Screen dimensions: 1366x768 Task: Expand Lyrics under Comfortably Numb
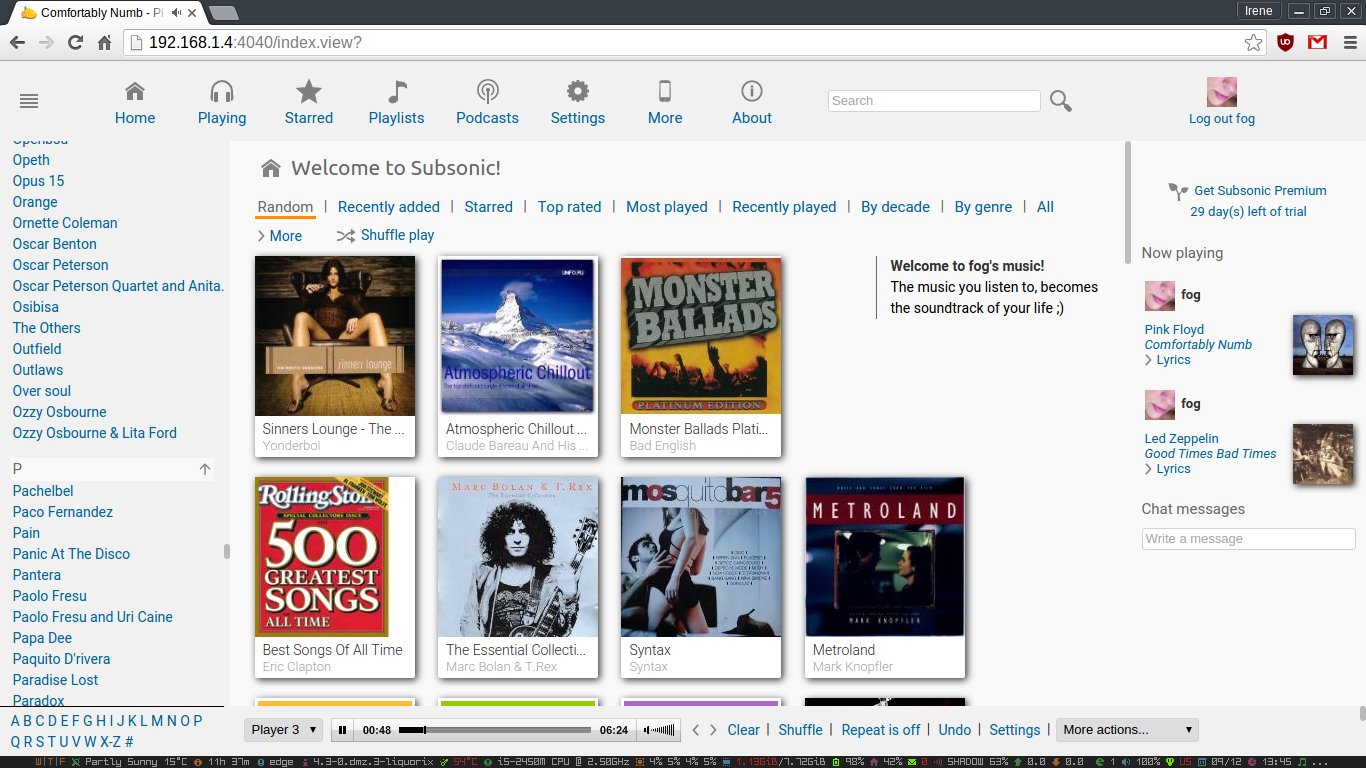(1172, 360)
